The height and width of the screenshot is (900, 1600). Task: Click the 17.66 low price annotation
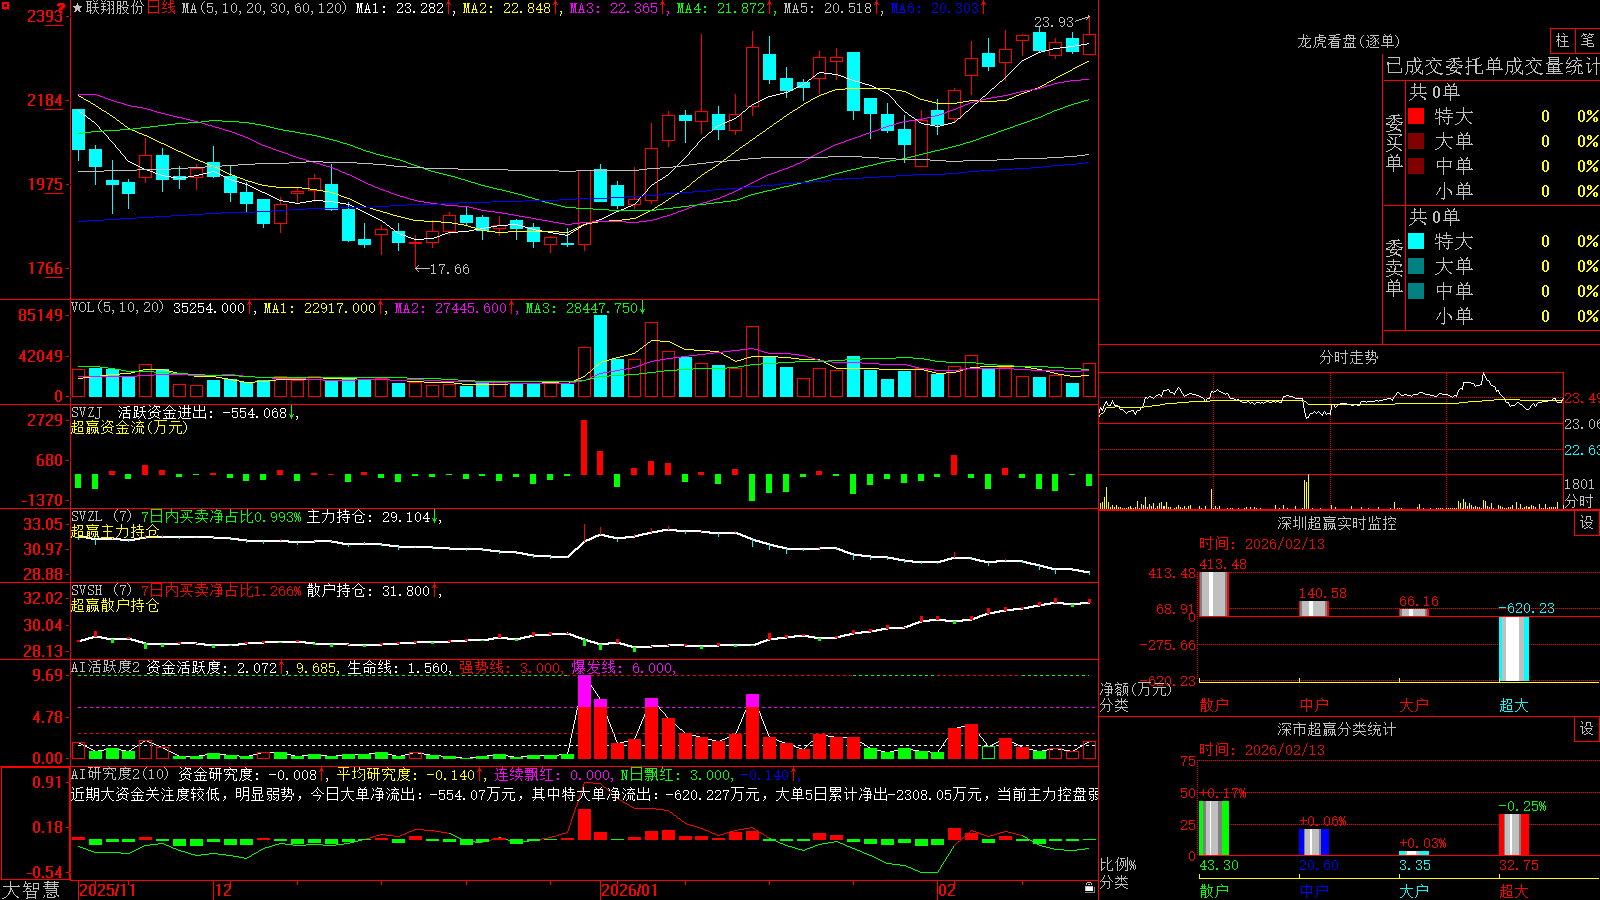coord(449,269)
